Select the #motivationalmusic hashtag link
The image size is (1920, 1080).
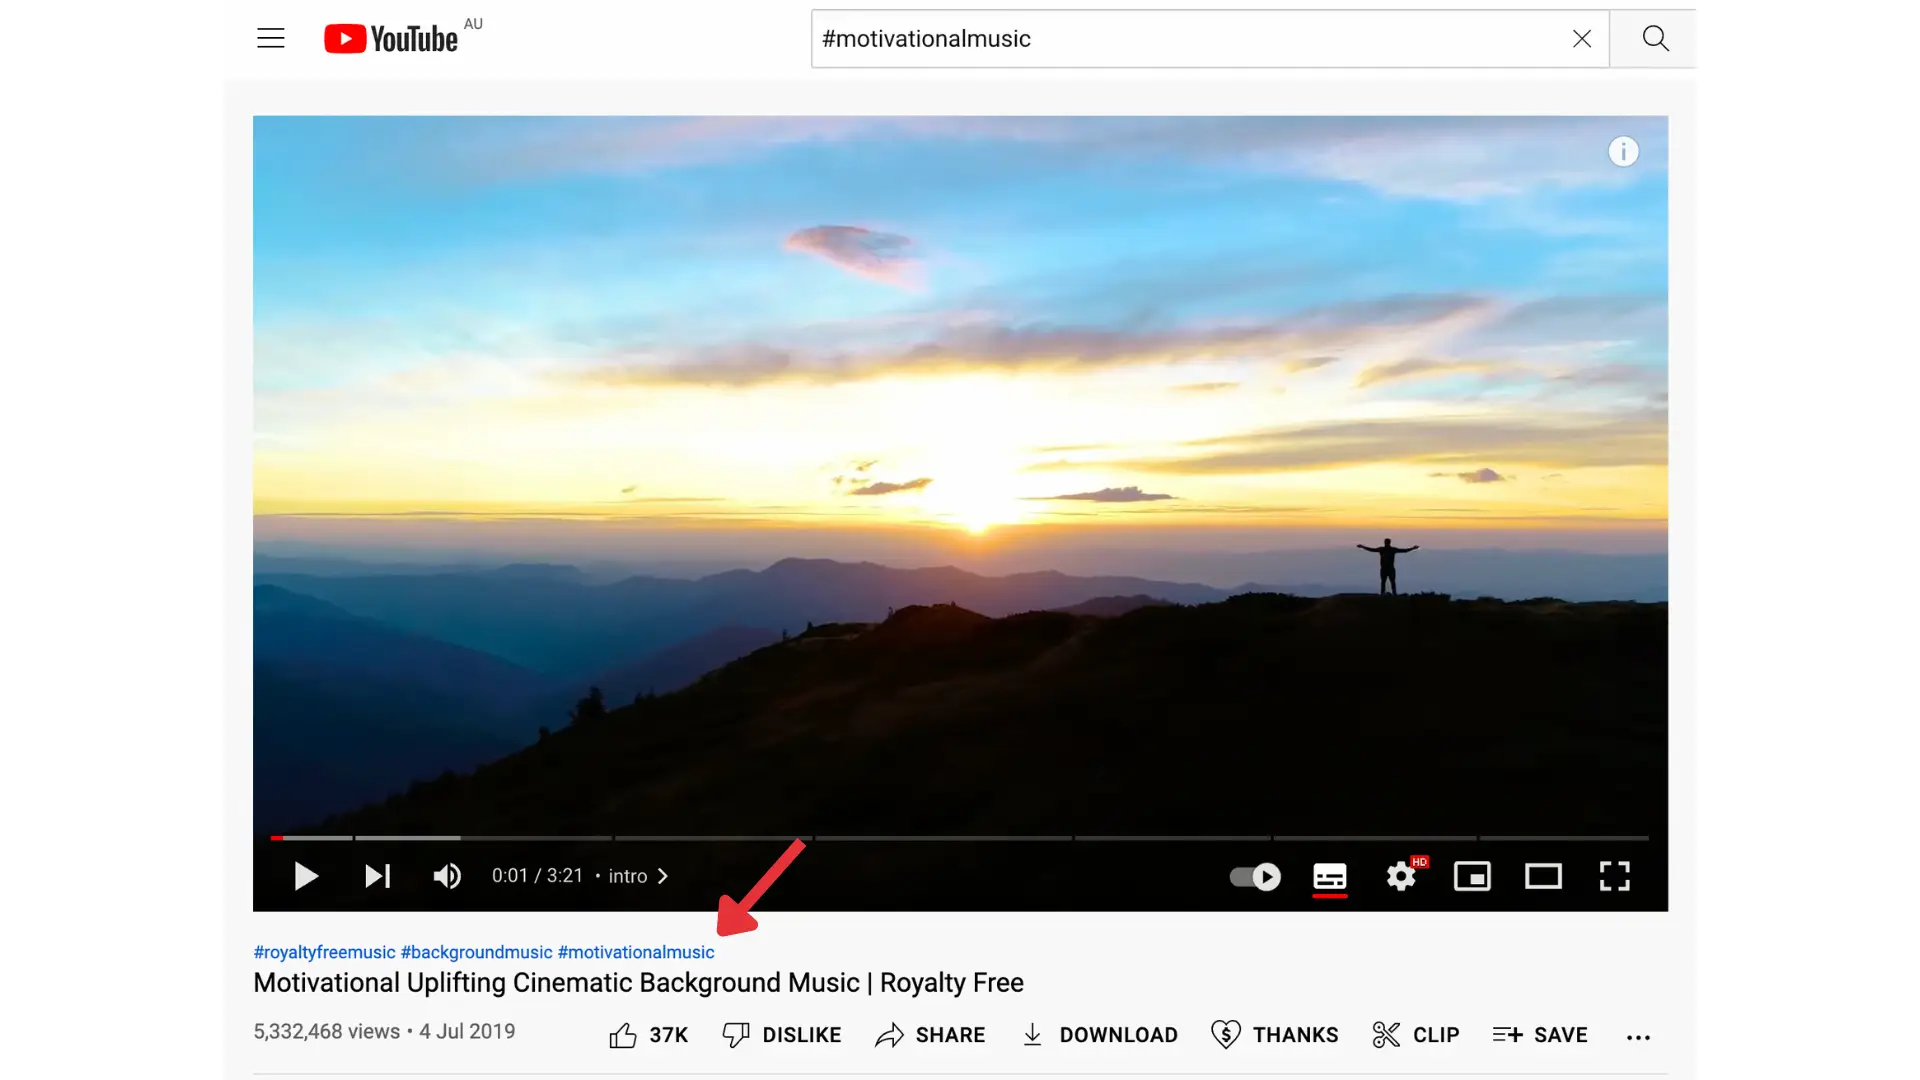pyautogui.click(x=636, y=951)
